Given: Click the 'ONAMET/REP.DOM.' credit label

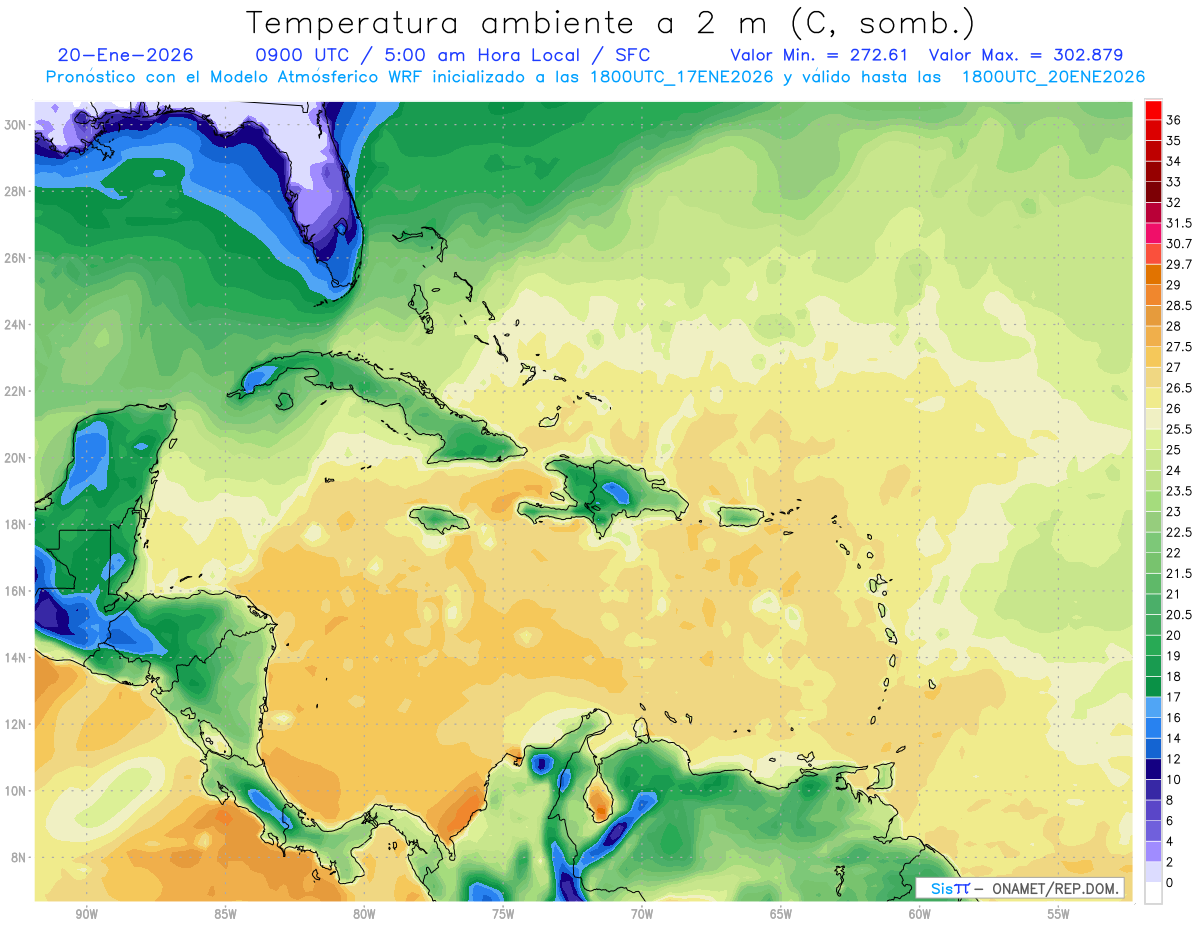Looking at the screenshot, I should tap(1056, 888).
